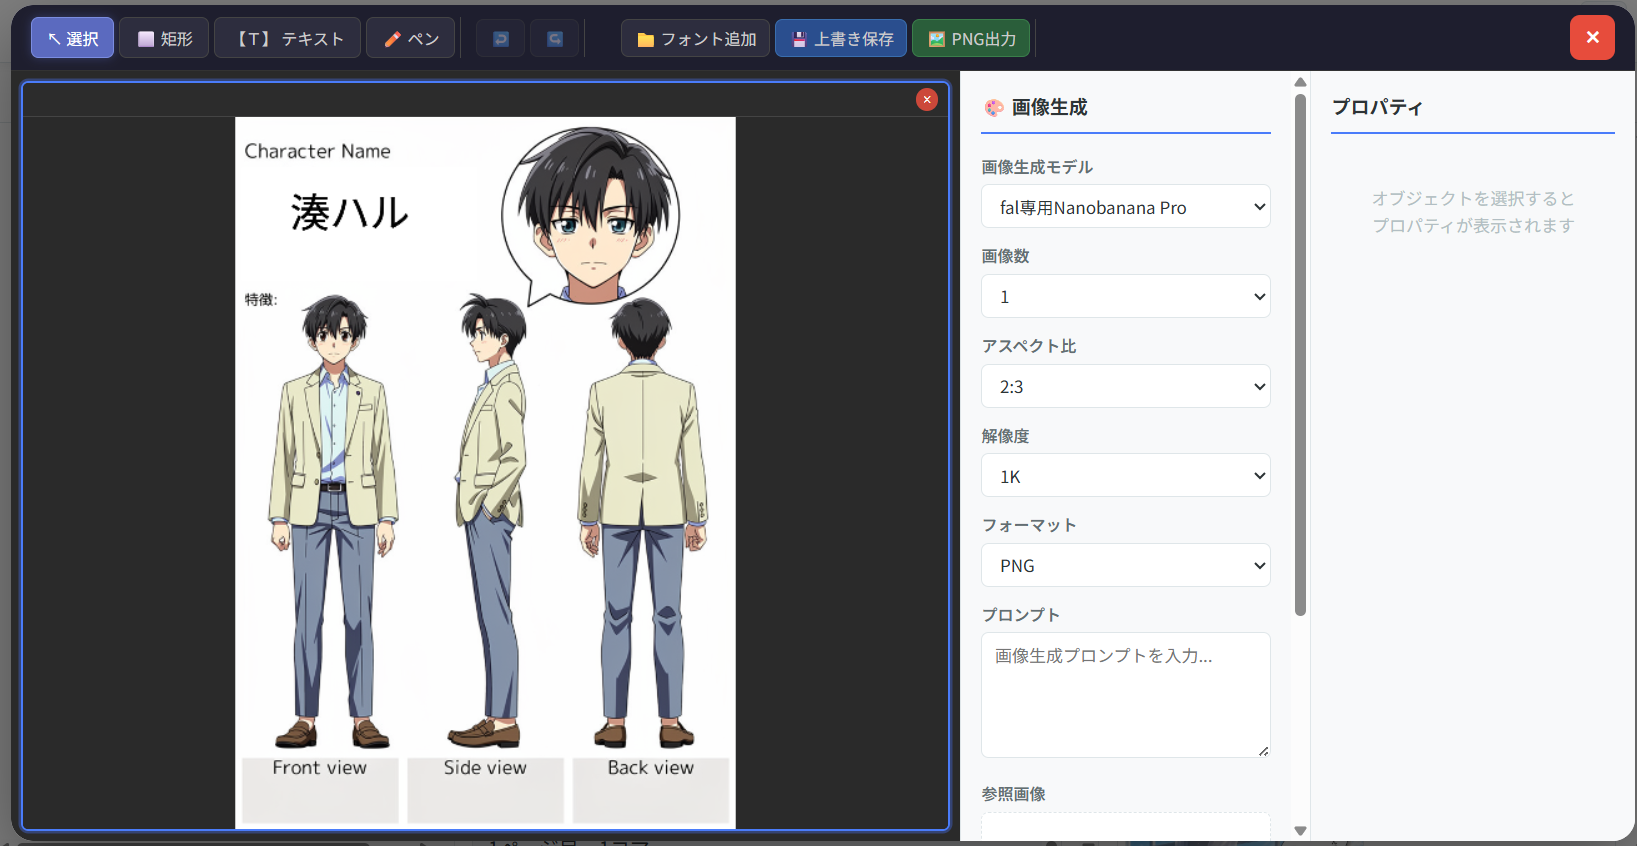The image size is (1637, 846).
Task: Click the scrollbar up arrow in generation panel
Action: click(x=1300, y=82)
